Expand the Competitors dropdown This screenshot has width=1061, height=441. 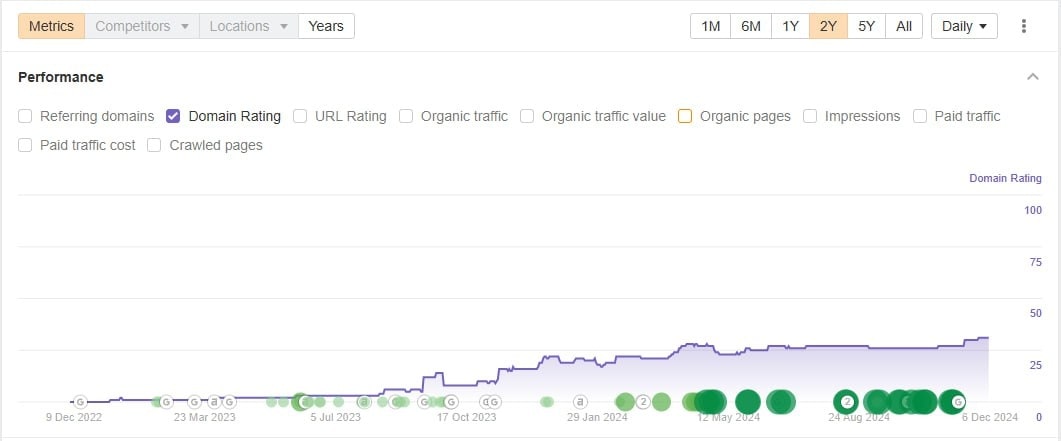pyautogui.click(x=142, y=26)
